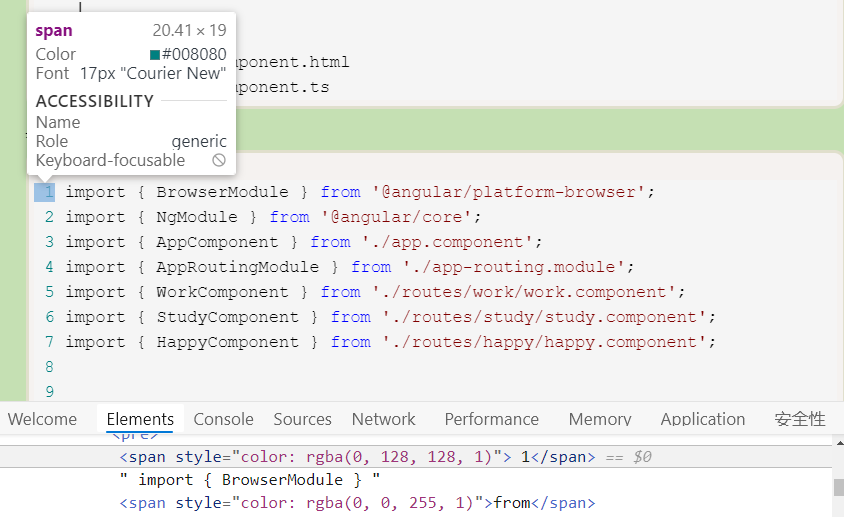Switch to the Performance tab
The width and height of the screenshot is (844, 517).
(491, 419)
